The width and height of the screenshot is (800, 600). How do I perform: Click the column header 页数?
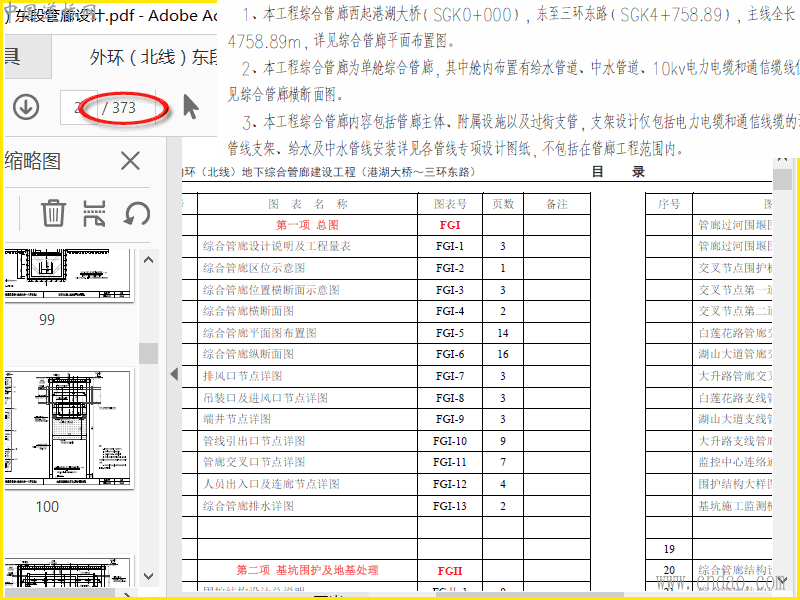point(503,204)
